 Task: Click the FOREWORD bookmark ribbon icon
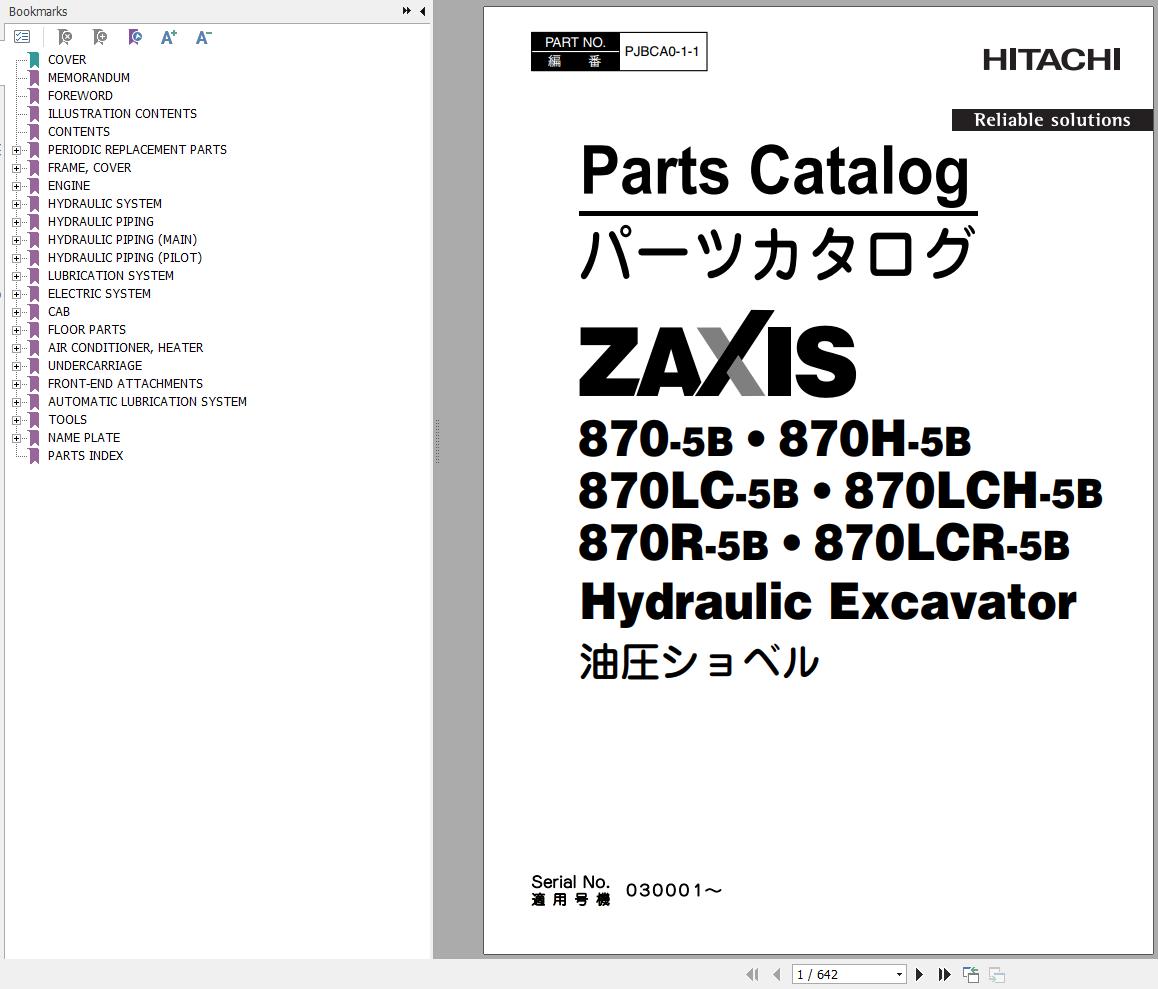point(34,96)
